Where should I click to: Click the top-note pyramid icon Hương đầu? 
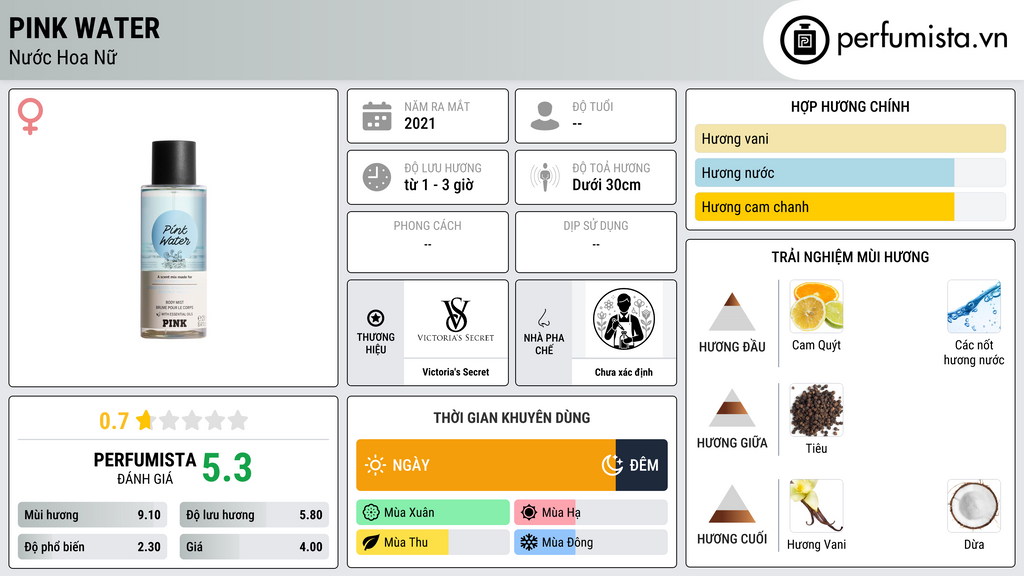click(732, 312)
